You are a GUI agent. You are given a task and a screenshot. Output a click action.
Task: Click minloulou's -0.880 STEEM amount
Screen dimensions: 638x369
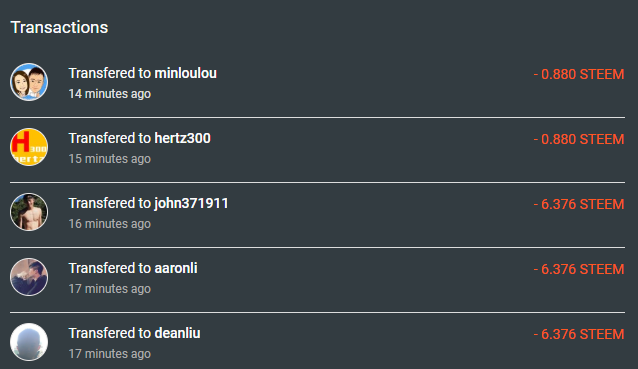[x=579, y=74]
